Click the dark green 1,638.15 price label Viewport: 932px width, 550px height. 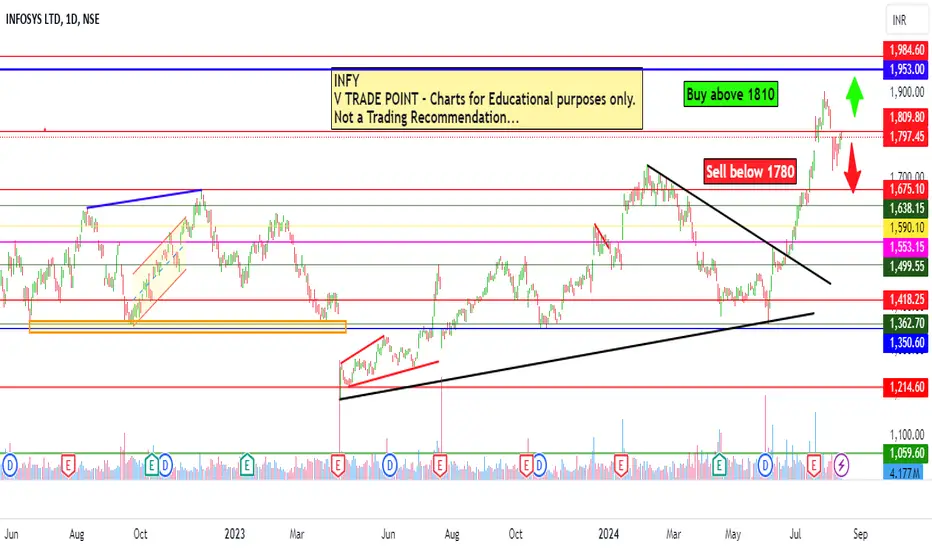tap(906, 208)
